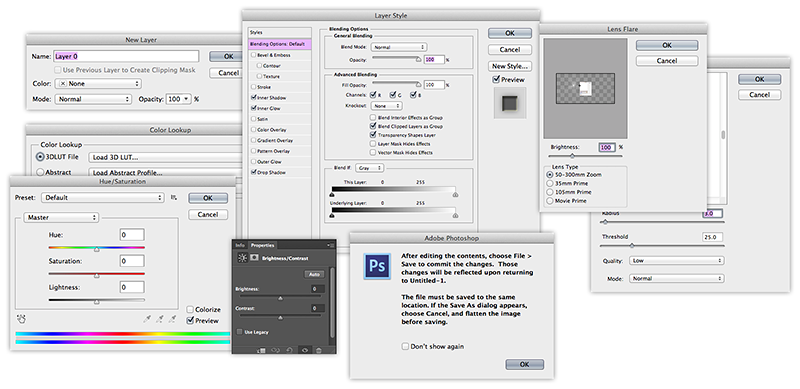Open the Blend Mode dropdown in Layer Style
This screenshot has width=800, height=389.
398,47
